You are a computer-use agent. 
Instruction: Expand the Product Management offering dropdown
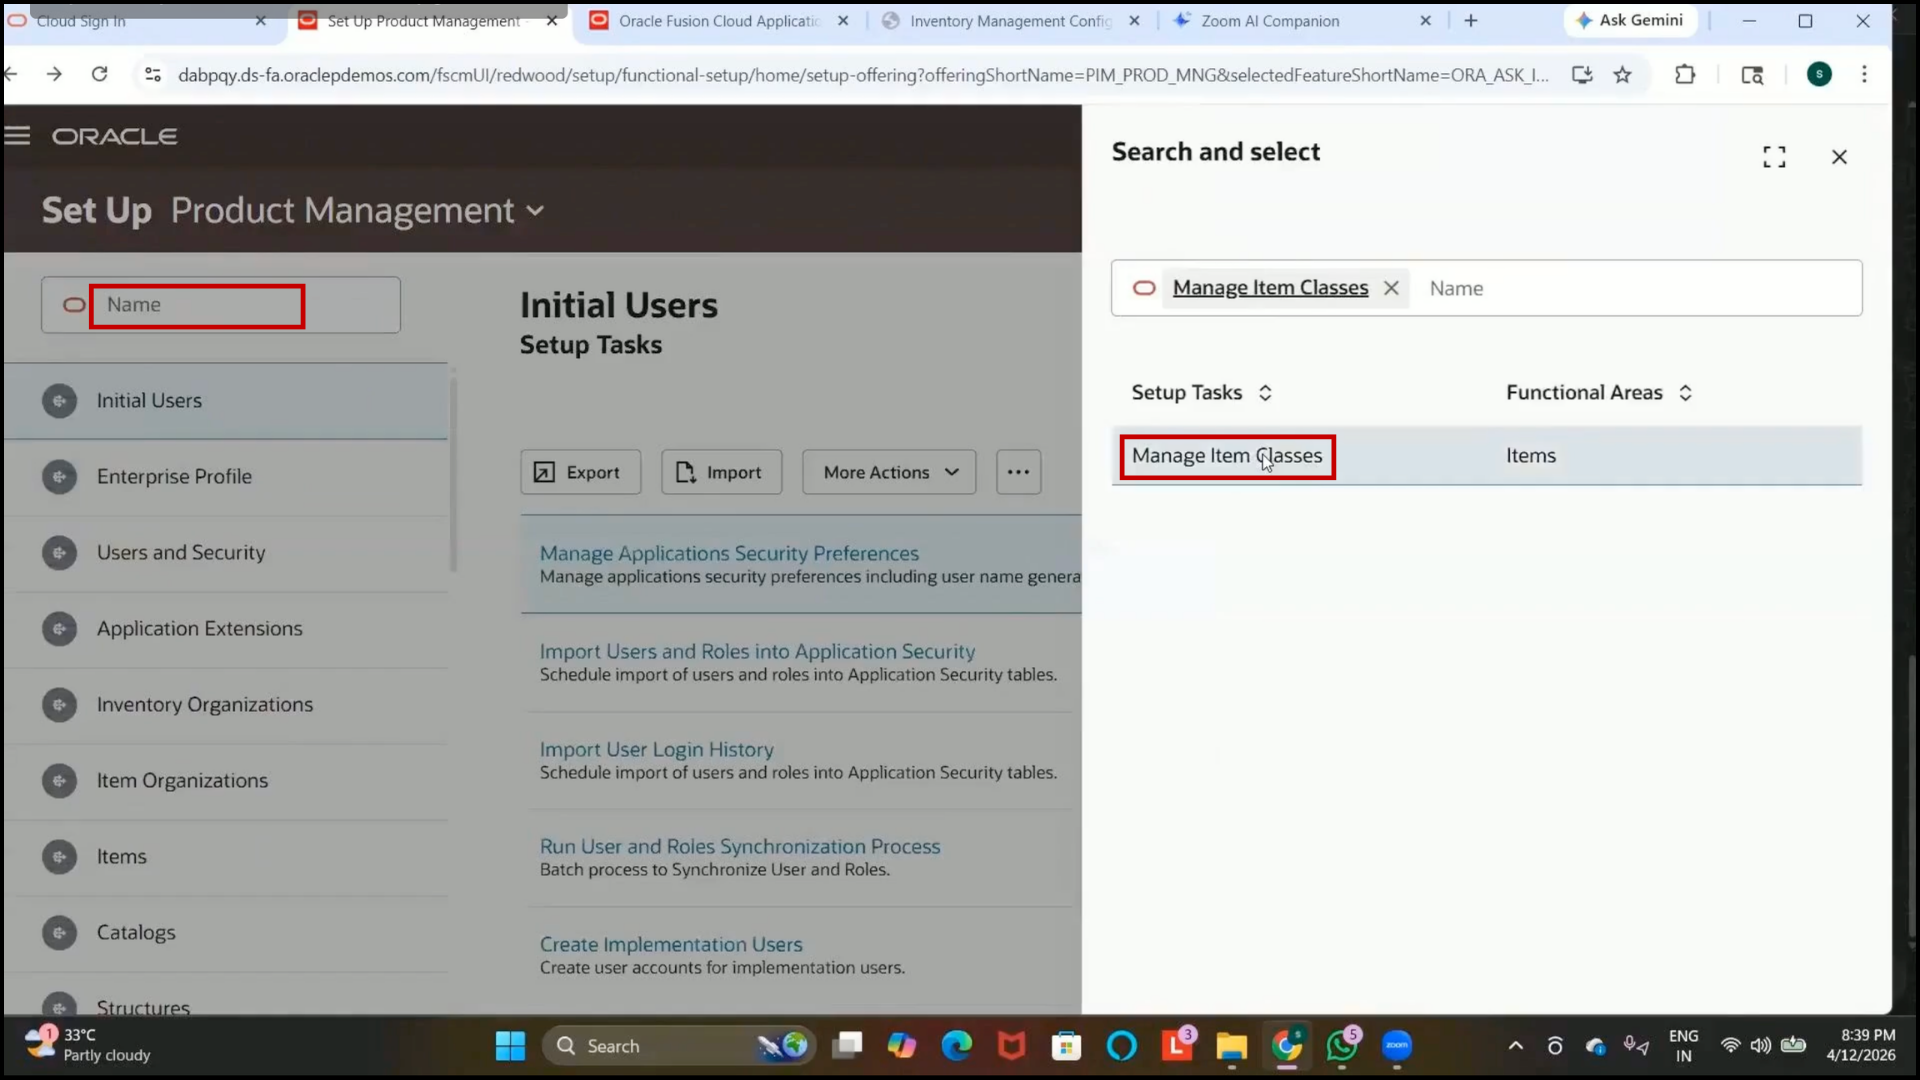point(535,211)
